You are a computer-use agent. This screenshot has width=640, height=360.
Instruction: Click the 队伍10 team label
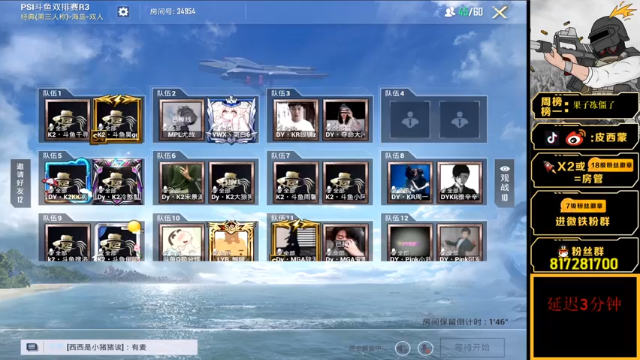[x=169, y=218]
